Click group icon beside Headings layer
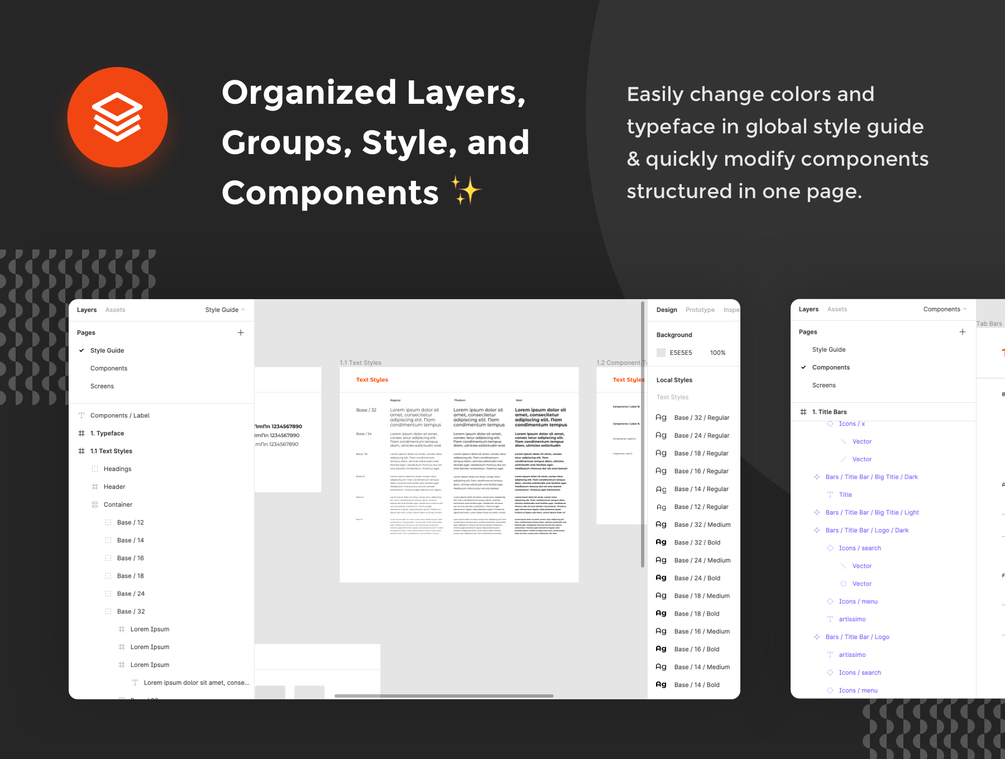 point(95,469)
